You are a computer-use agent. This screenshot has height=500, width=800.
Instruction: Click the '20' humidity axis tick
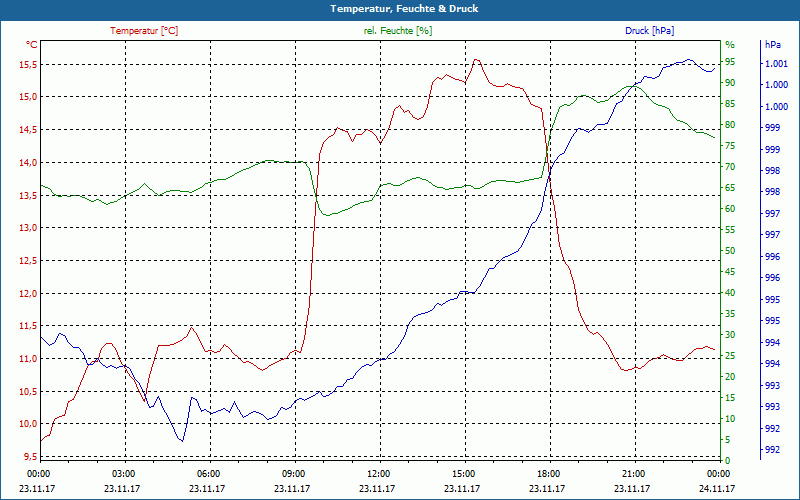(x=730, y=377)
